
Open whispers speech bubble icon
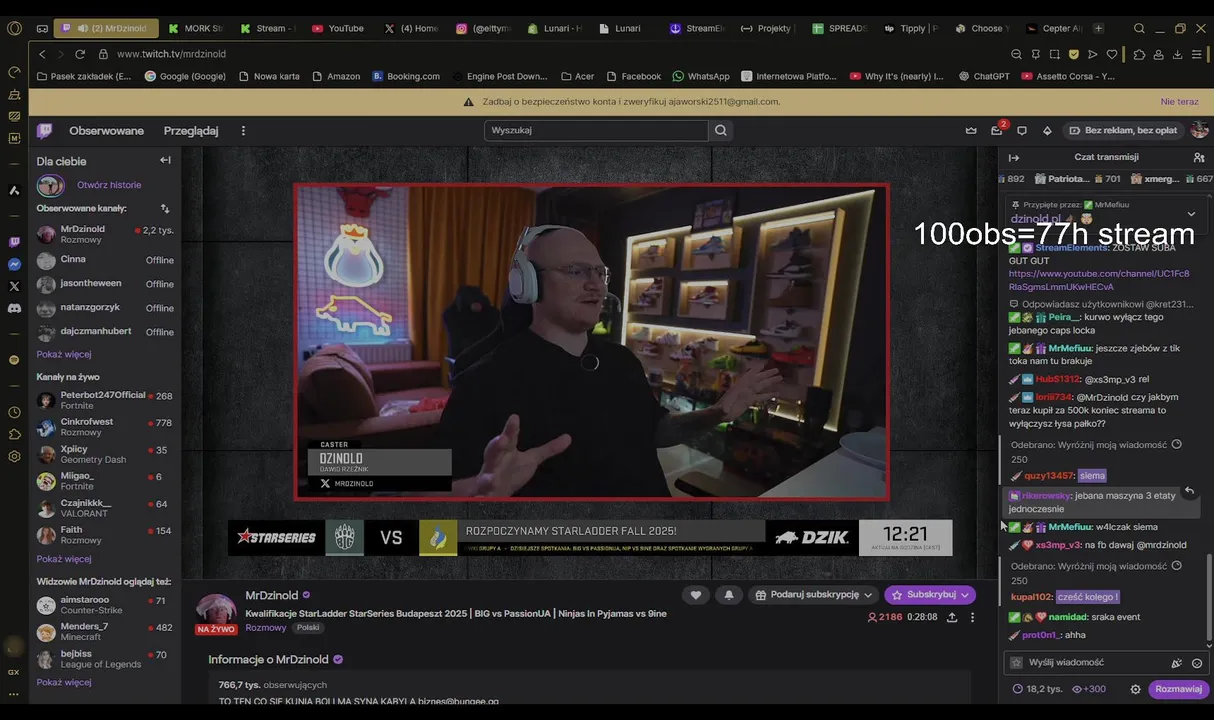(x=1022, y=130)
